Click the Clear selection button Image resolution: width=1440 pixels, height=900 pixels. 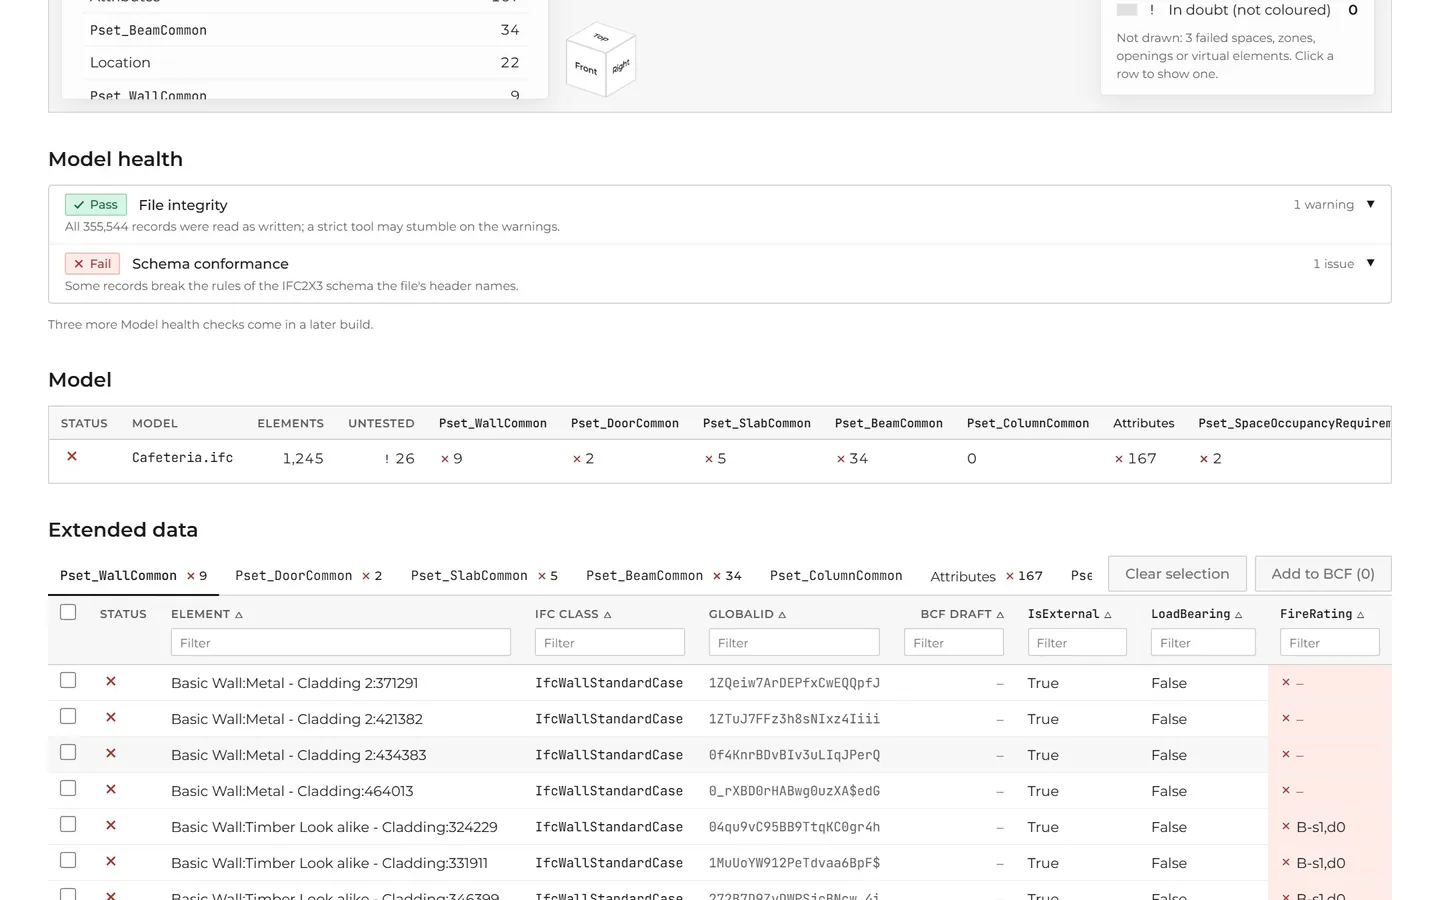pyautogui.click(x=1177, y=574)
